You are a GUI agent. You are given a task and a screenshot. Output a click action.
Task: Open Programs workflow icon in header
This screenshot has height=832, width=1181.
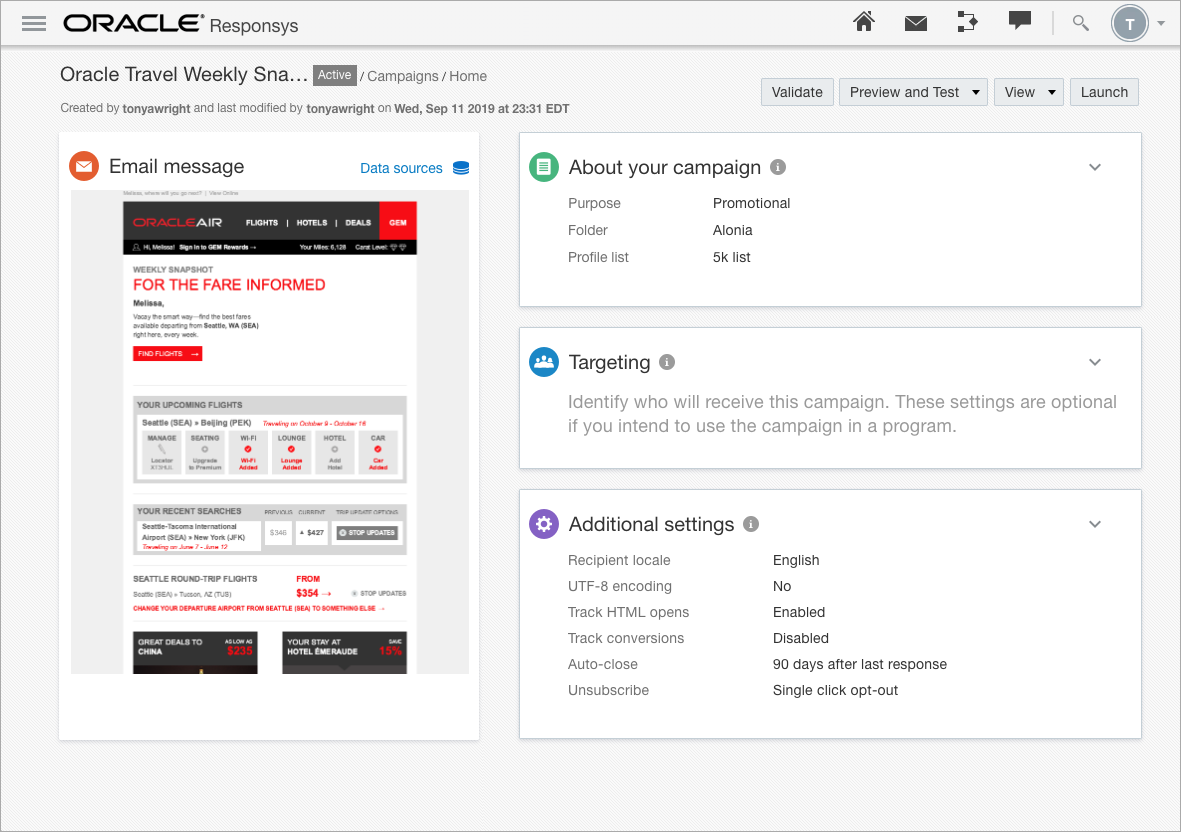pyautogui.click(x=967, y=22)
